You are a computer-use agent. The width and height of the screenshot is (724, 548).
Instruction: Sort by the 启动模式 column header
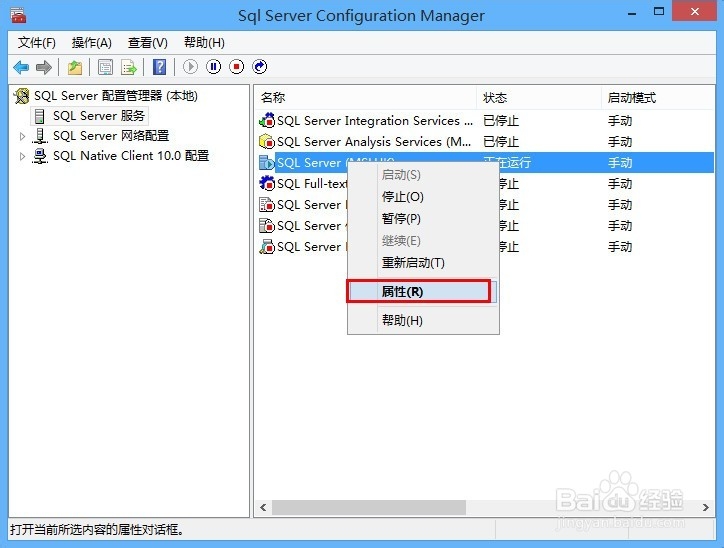(x=658, y=98)
